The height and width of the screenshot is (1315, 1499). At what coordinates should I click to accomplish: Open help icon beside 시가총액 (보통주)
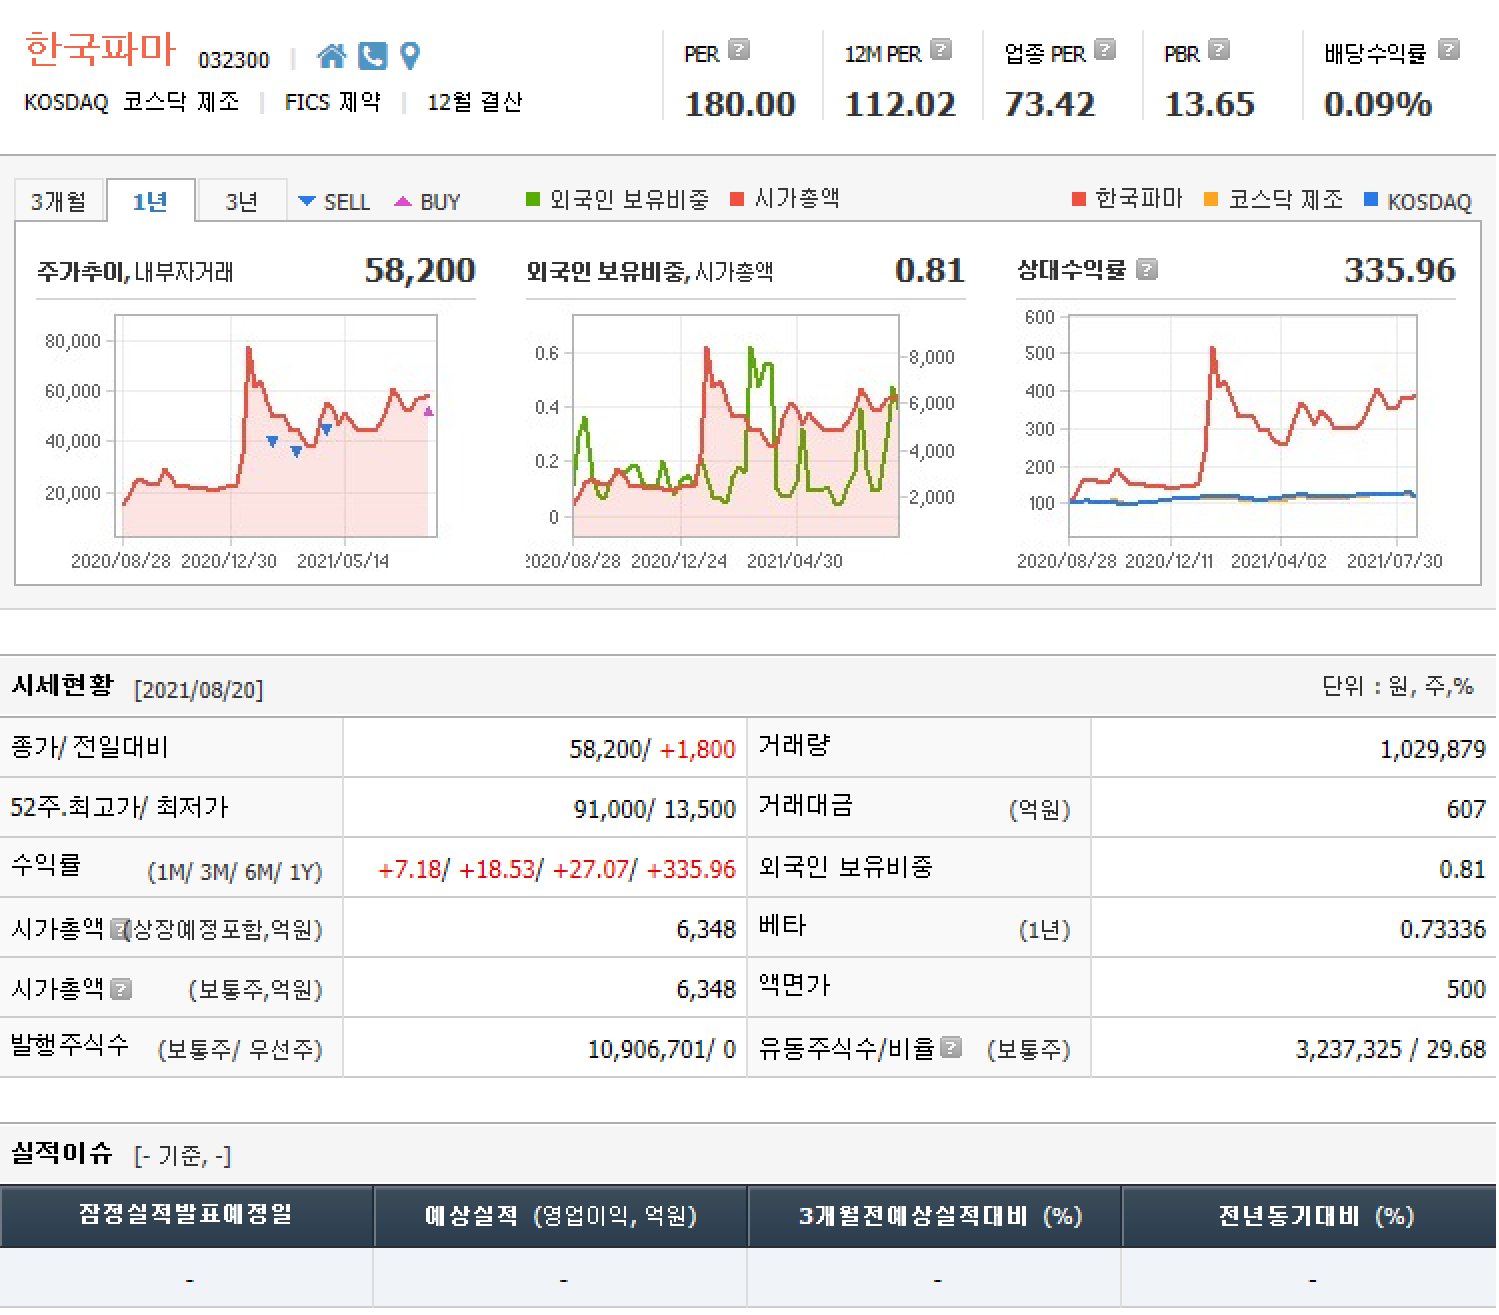[120, 989]
